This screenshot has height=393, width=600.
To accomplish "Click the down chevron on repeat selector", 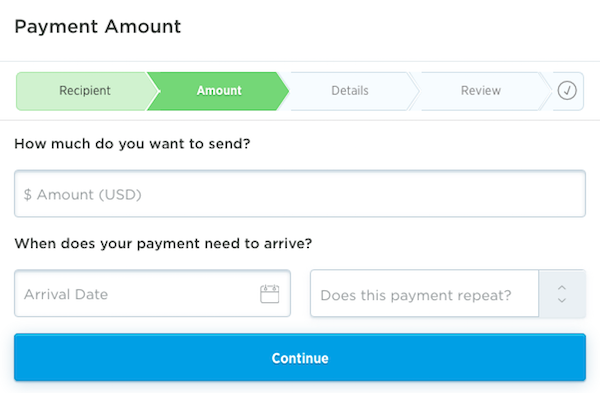I will 562,300.
